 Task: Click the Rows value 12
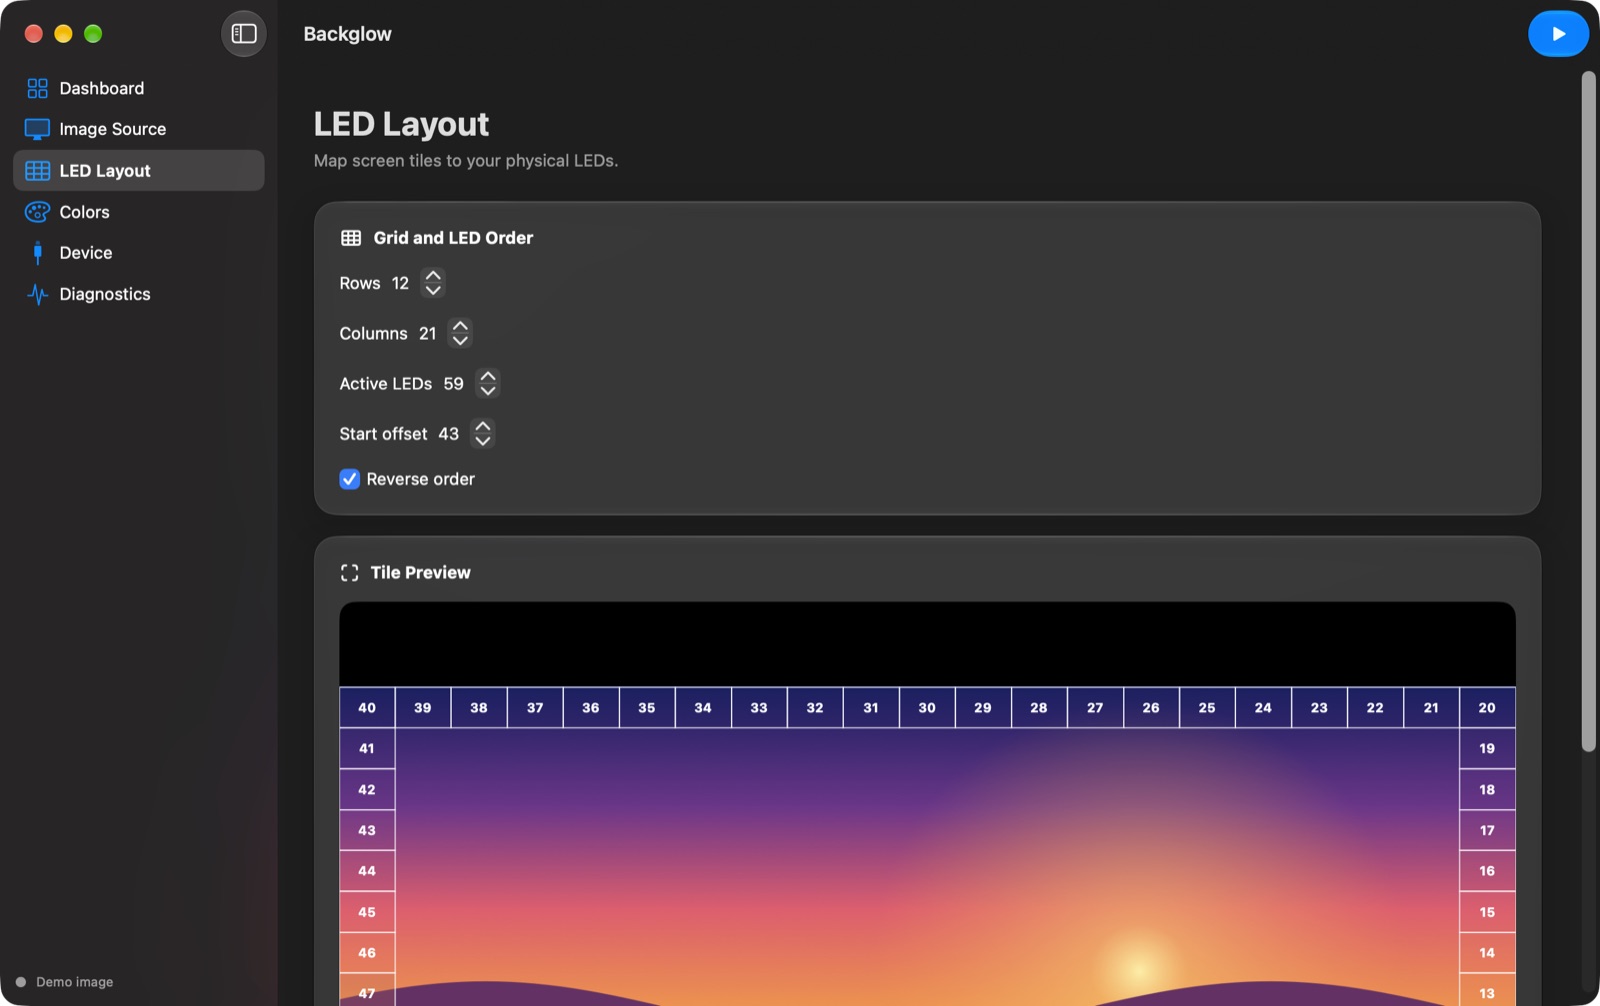(x=400, y=283)
